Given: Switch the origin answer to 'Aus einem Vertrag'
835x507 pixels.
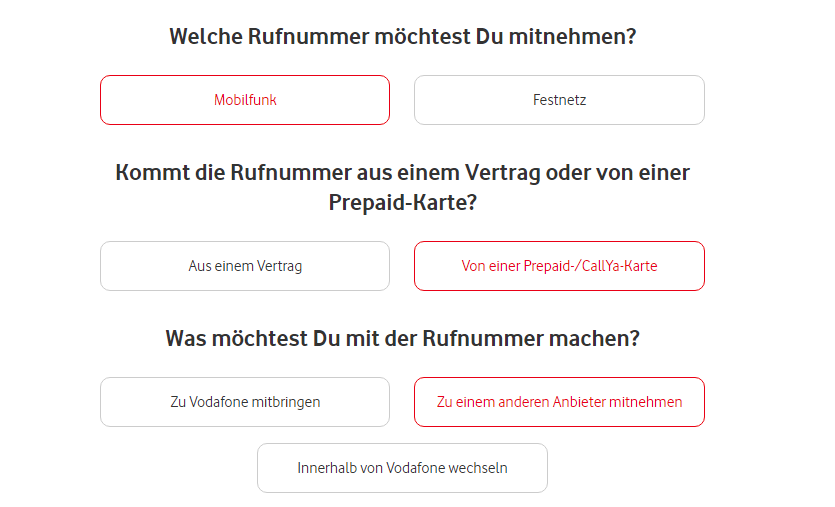Looking at the screenshot, I should pos(245,266).
